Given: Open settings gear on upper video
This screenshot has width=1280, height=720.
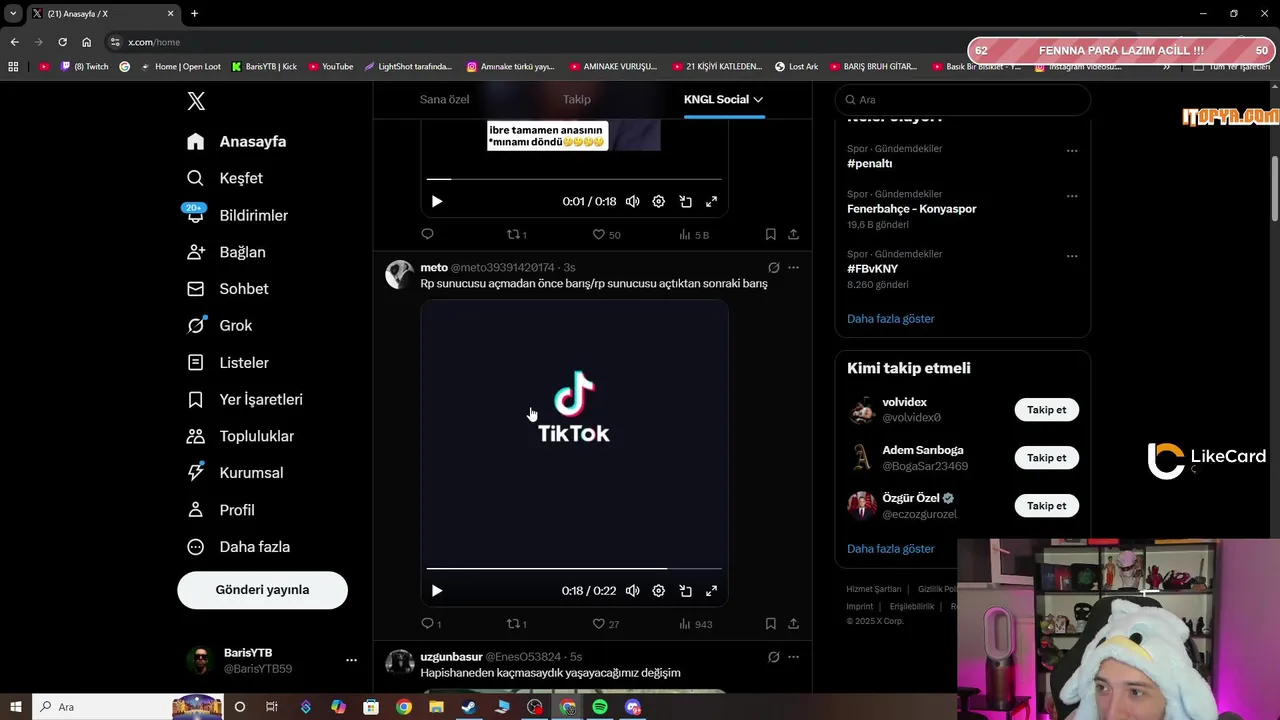Looking at the screenshot, I should [658, 201].
